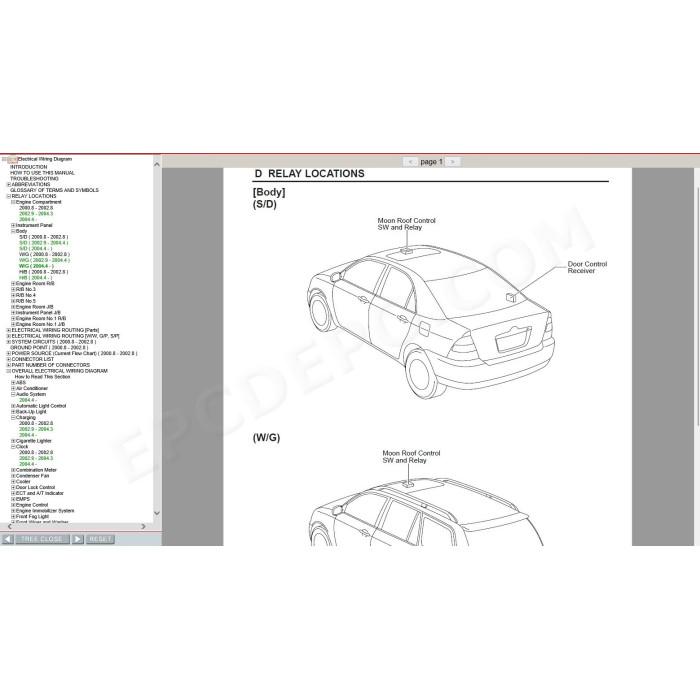Expand the ABS node
This screenshot has height=700, width=700.
coord(13,383)
